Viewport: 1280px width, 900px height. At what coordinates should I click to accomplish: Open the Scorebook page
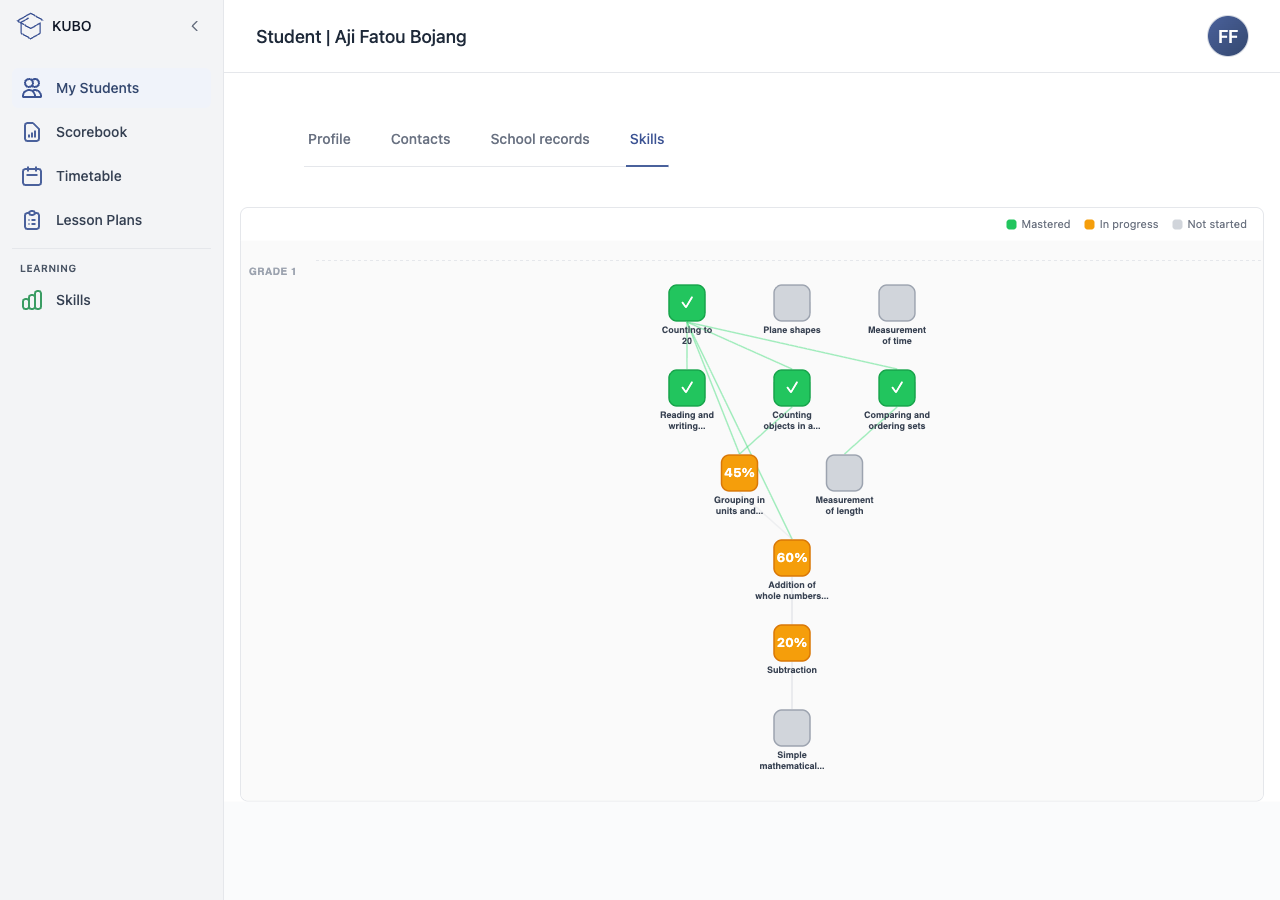point(112,132)
